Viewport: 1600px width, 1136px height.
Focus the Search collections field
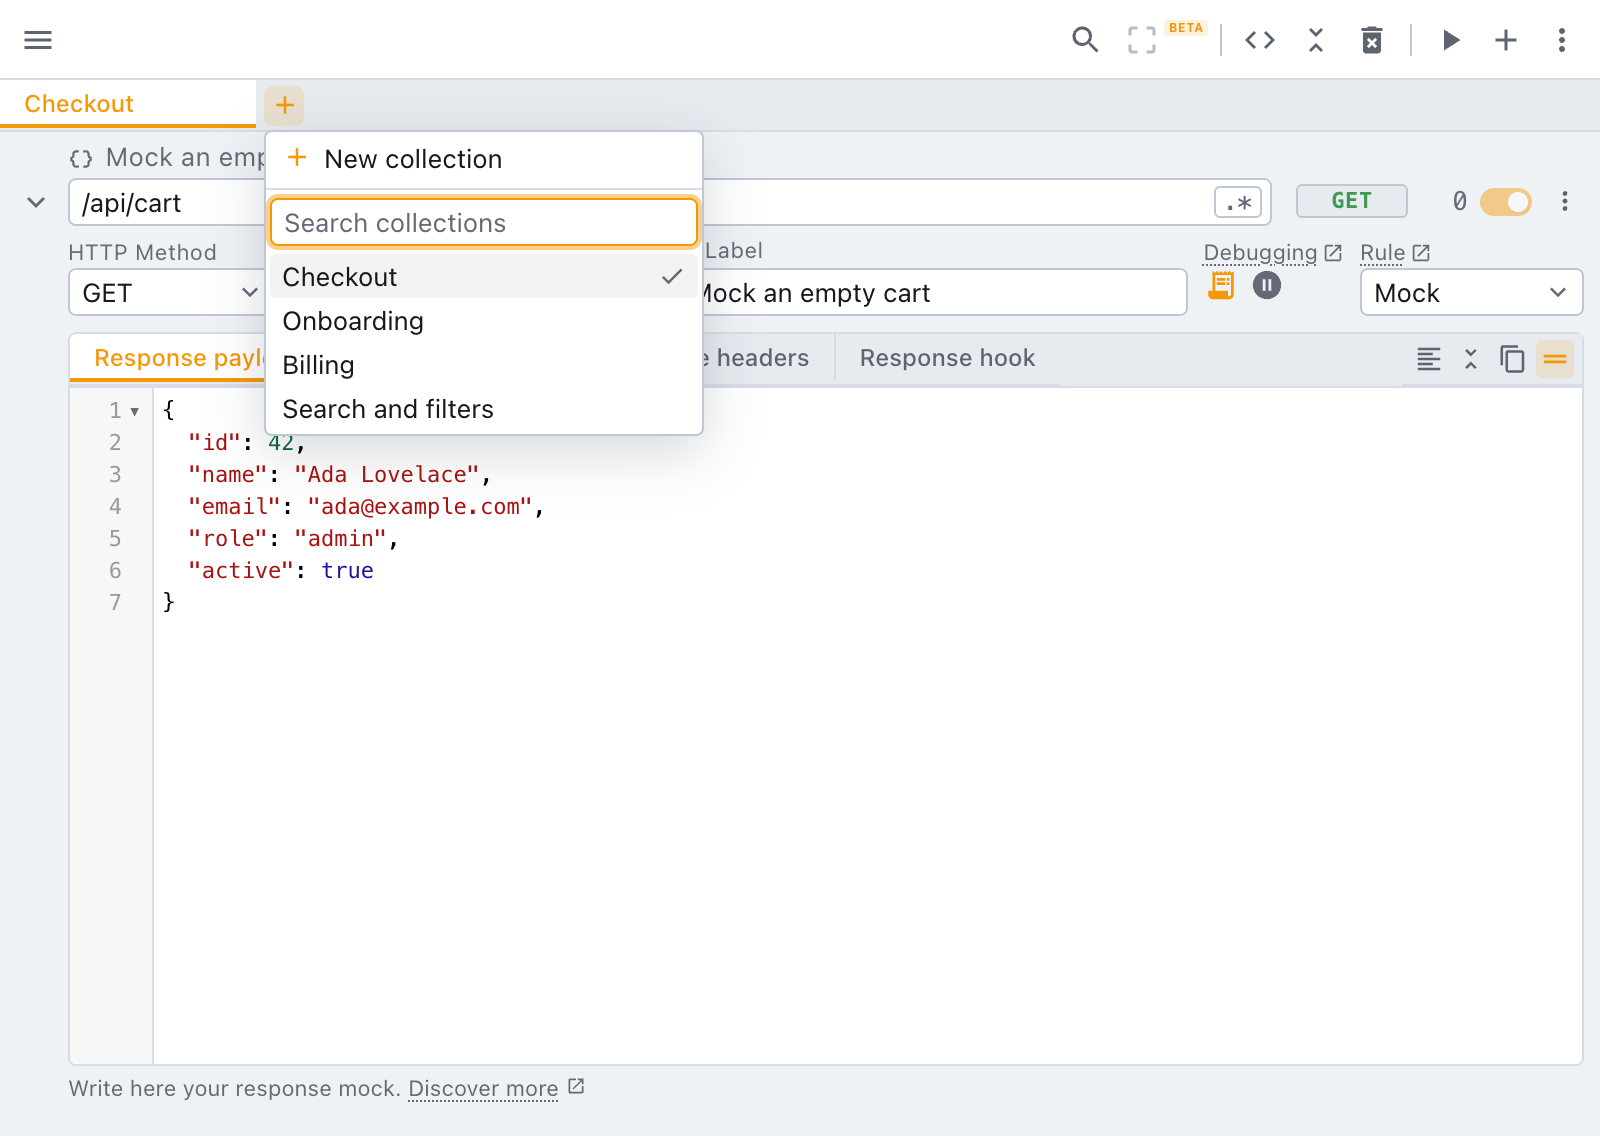[484, 222]
